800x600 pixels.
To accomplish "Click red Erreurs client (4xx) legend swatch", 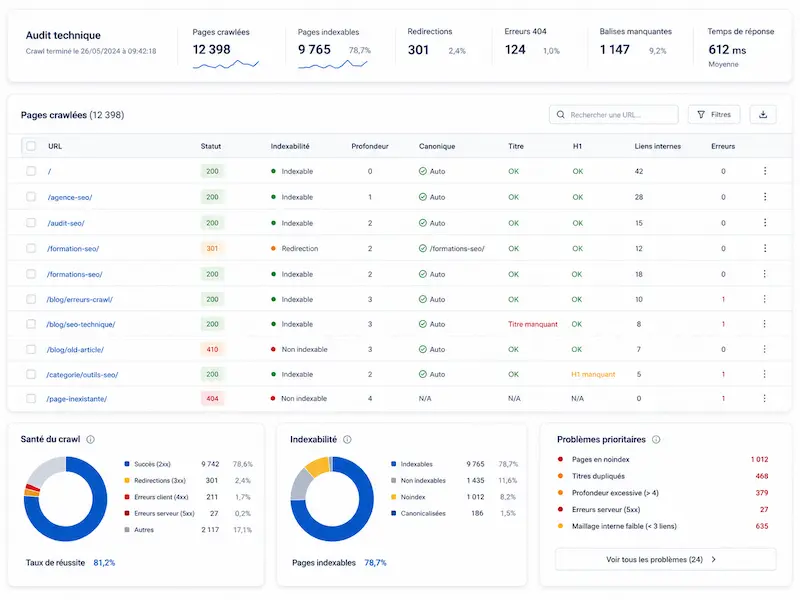I will 127,496.
